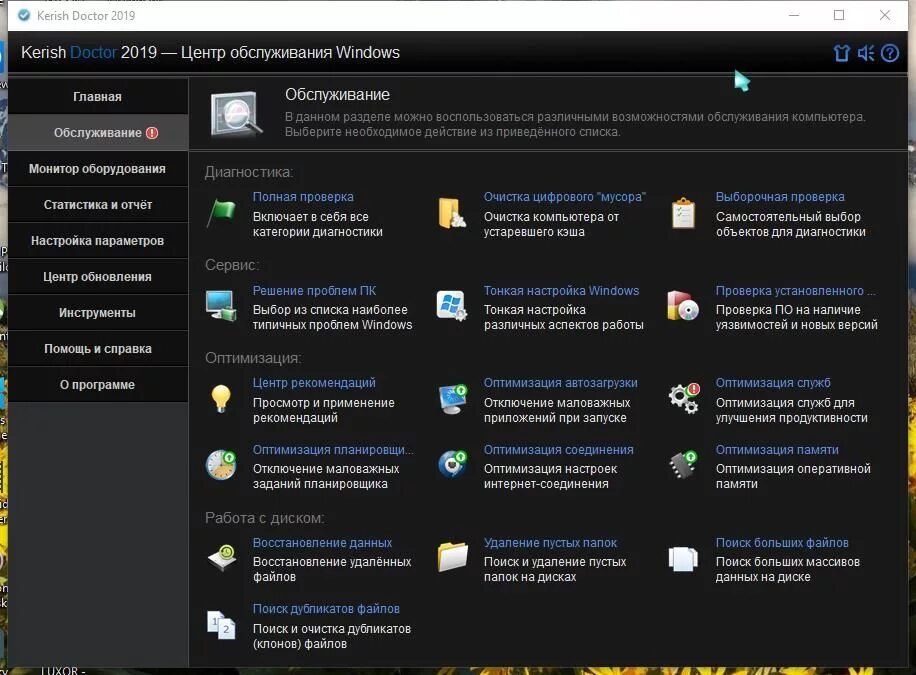Screen dimensions: 916x675
Task: Open Настройка параметров section
Action: click(x=98, y=241)
